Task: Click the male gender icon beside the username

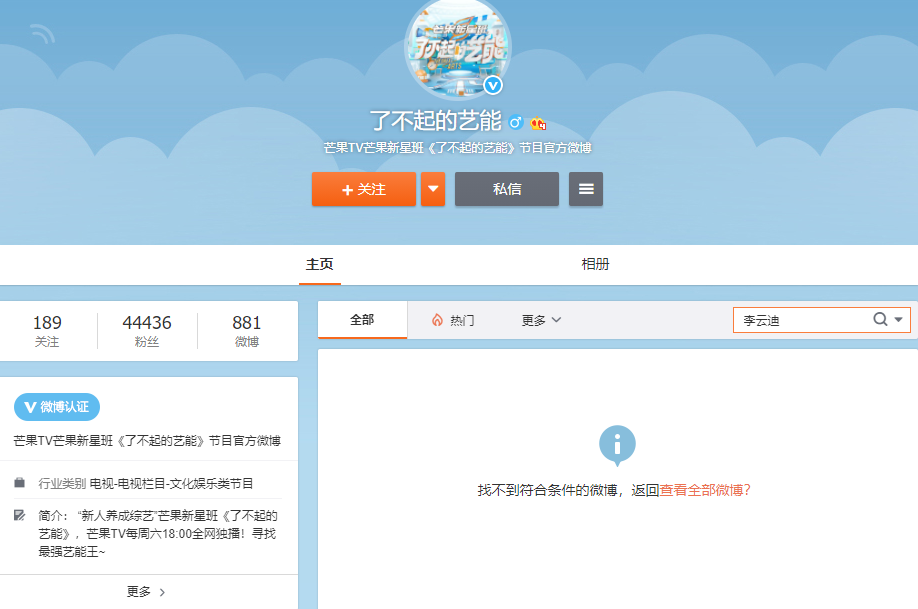Action: pos(516,122)
